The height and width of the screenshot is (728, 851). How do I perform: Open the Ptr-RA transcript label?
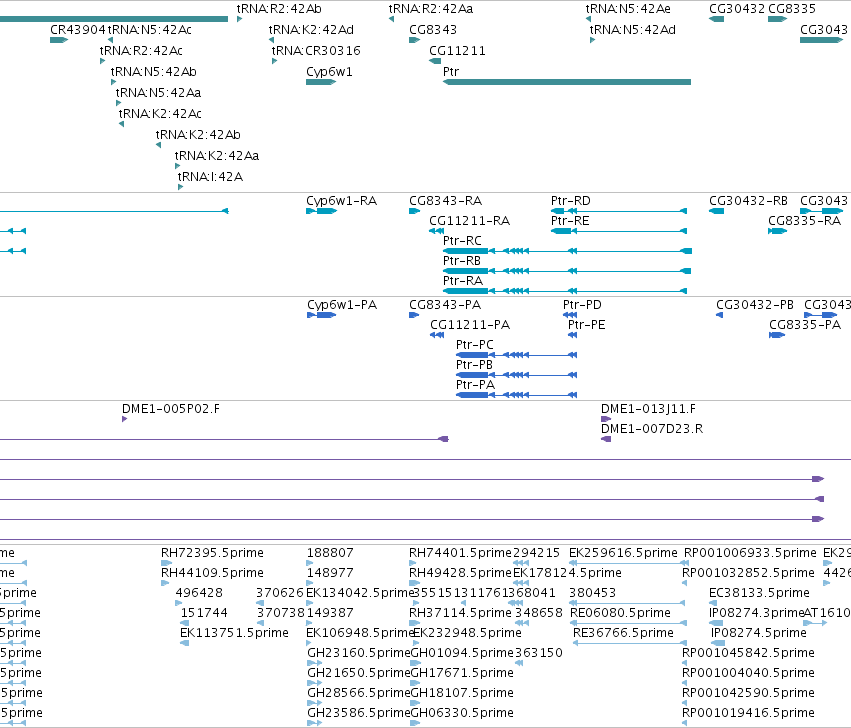[463, 281]
